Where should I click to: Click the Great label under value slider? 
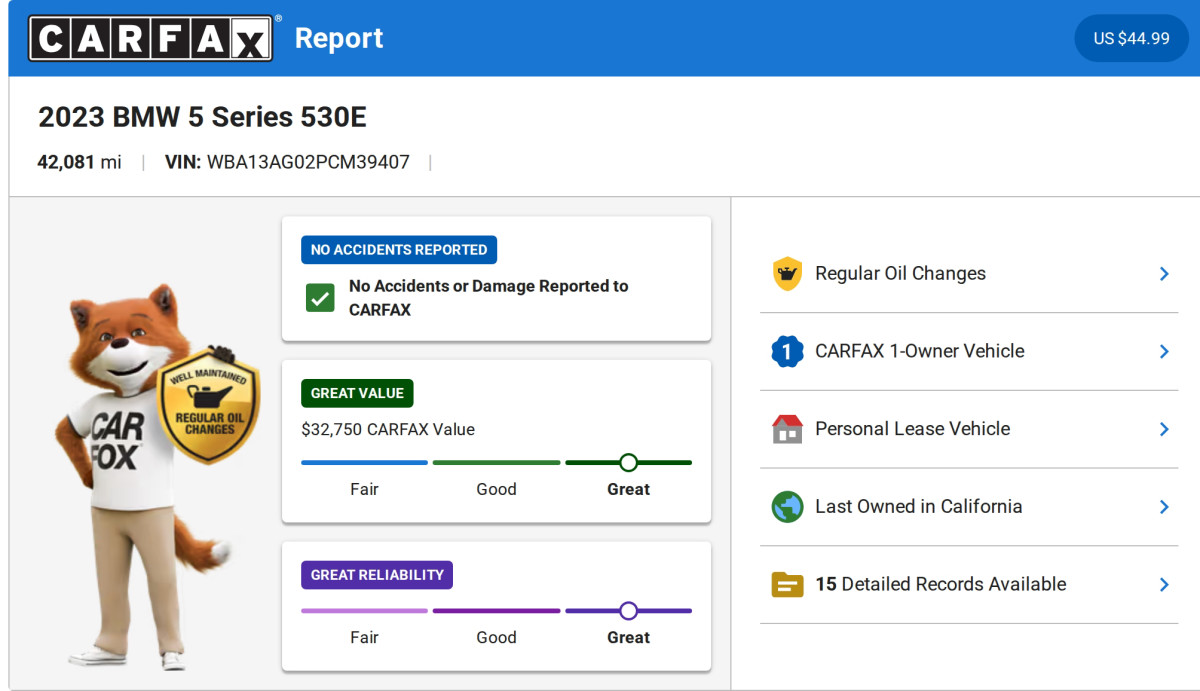[628, 490]
